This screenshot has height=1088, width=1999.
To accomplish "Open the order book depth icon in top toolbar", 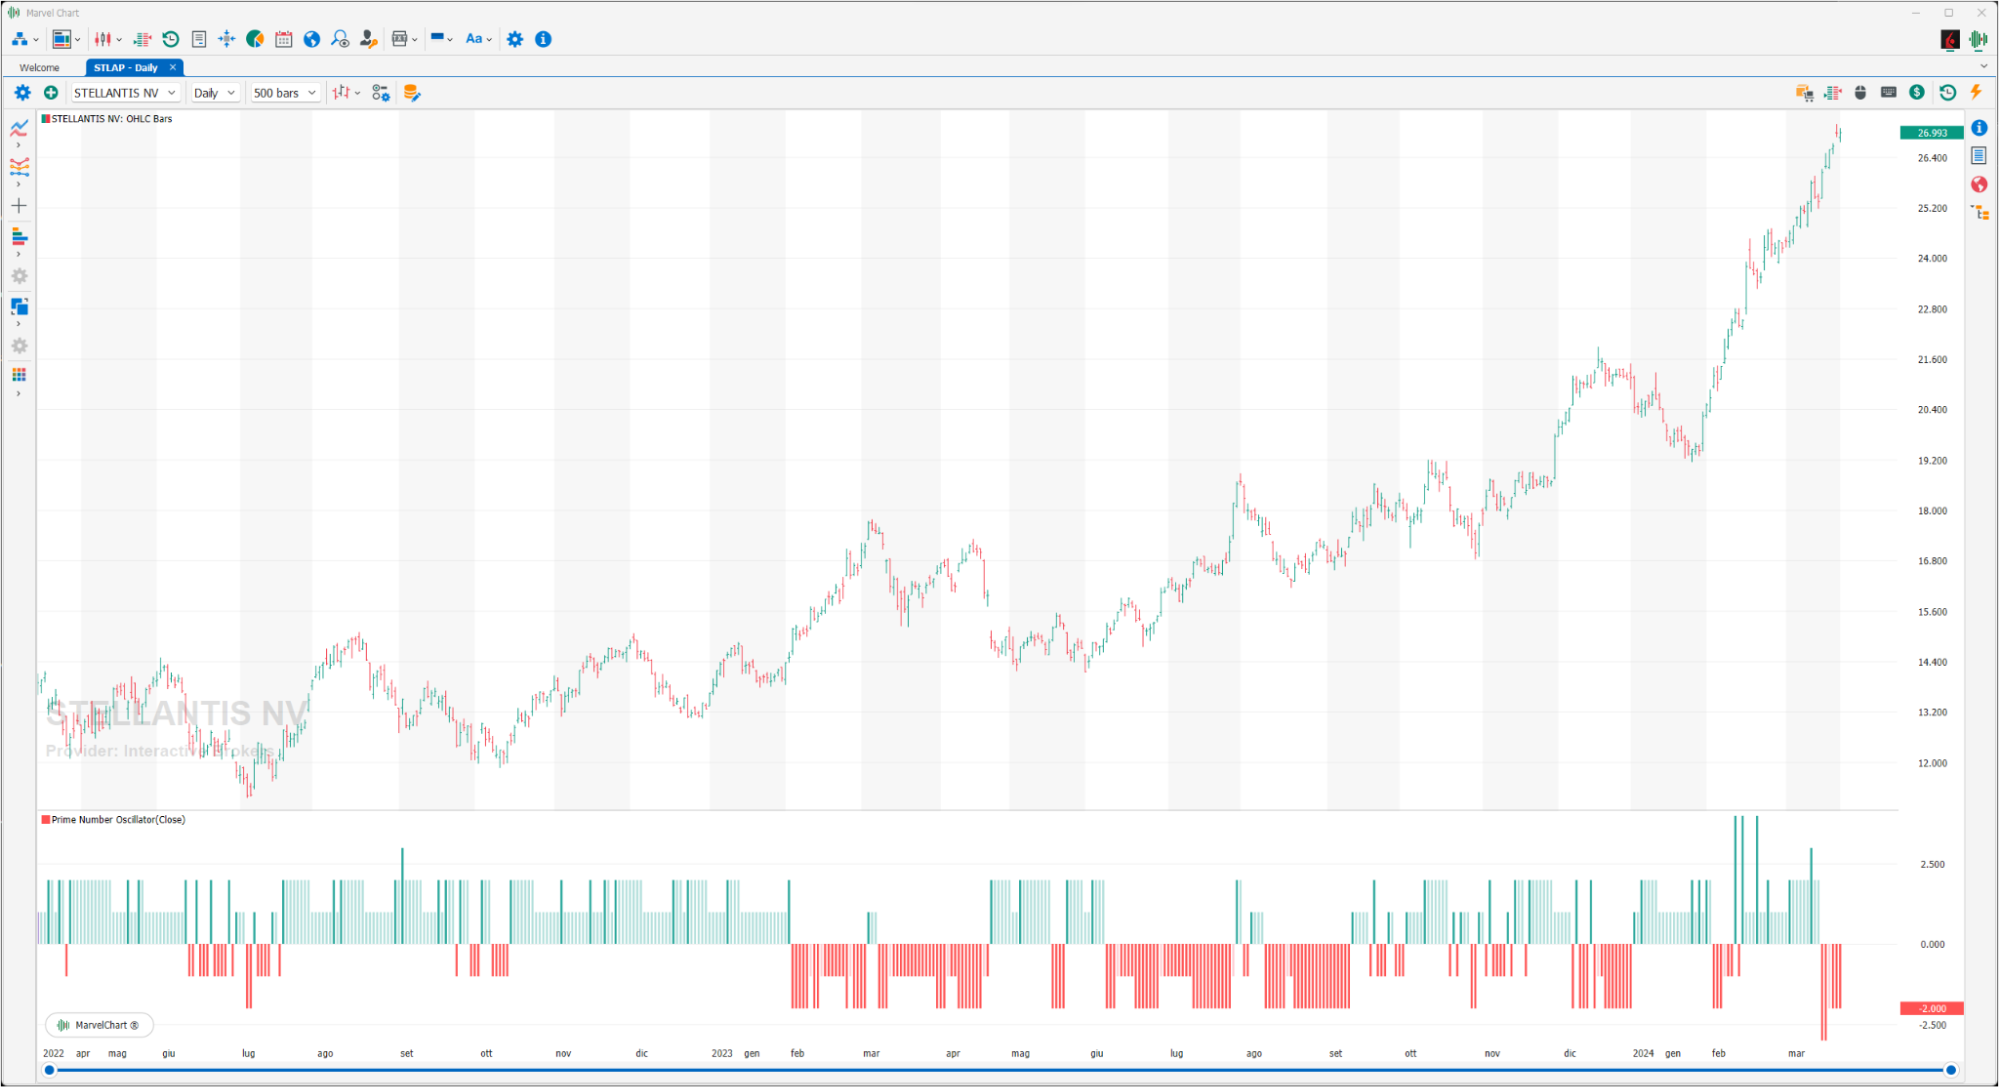I will coord(142,39).
